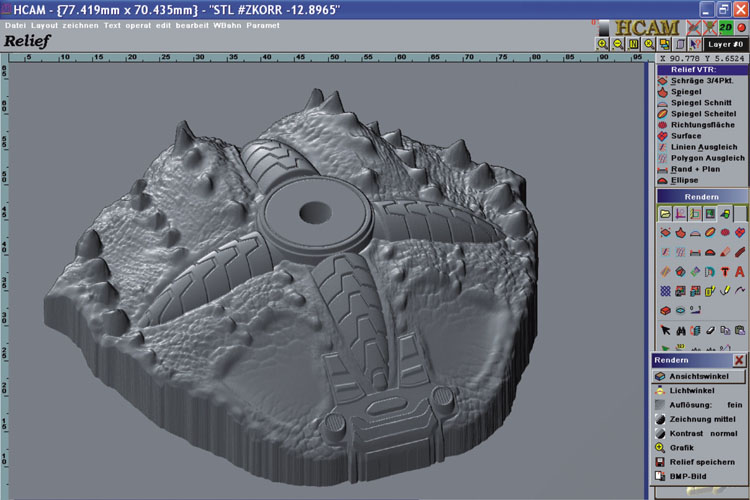Open the bearbeit menu

pyautogui.click(x=192, y=25)
